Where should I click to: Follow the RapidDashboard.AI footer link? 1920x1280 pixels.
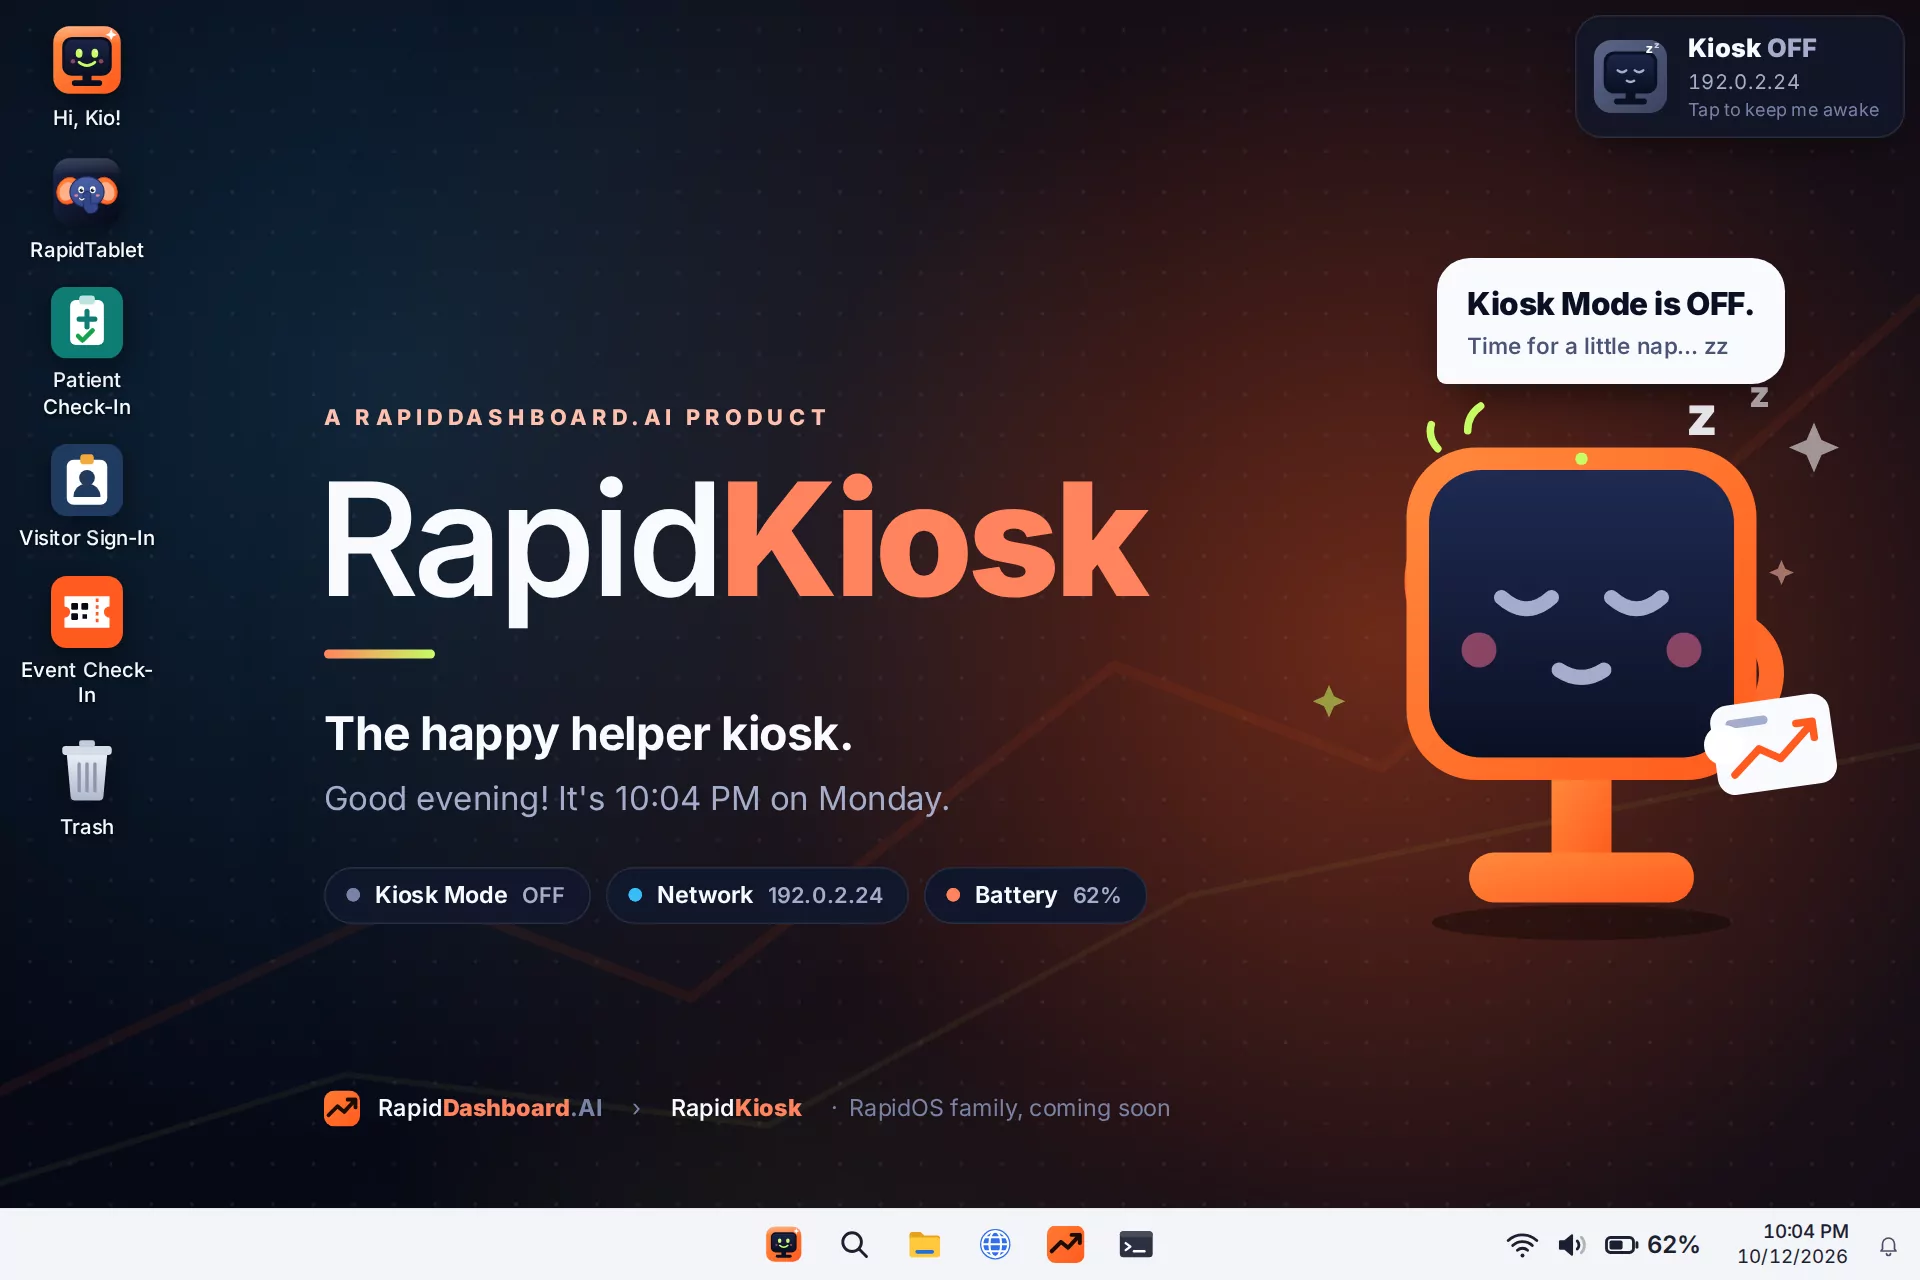point(490,1108)
